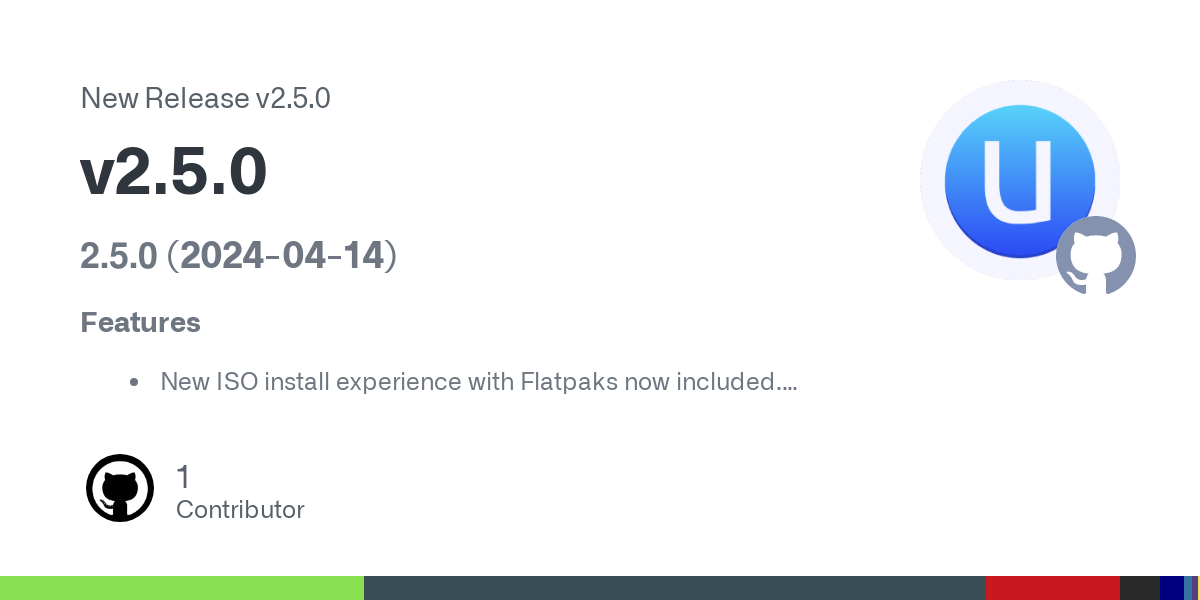Click the Features section heading
1200x600 pixels.
point(140,323)
